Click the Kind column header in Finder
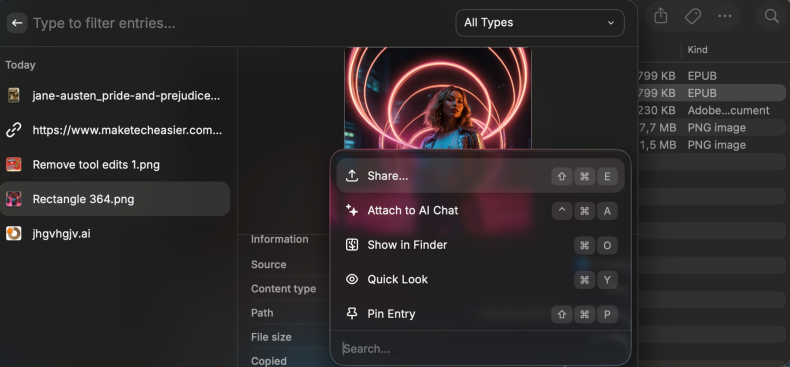Viewport: 790px width, 367px height. [697, 49]
